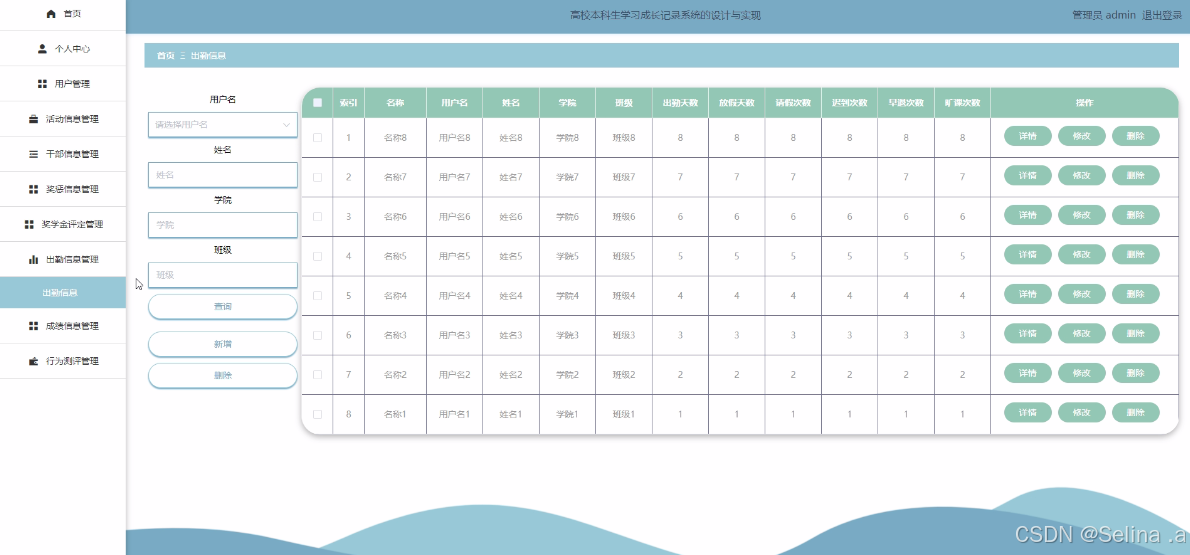The image size is (1190, 555).
Task: Click the 早退次数 column header
Action: pyautogui.click(x=906, y=102)
